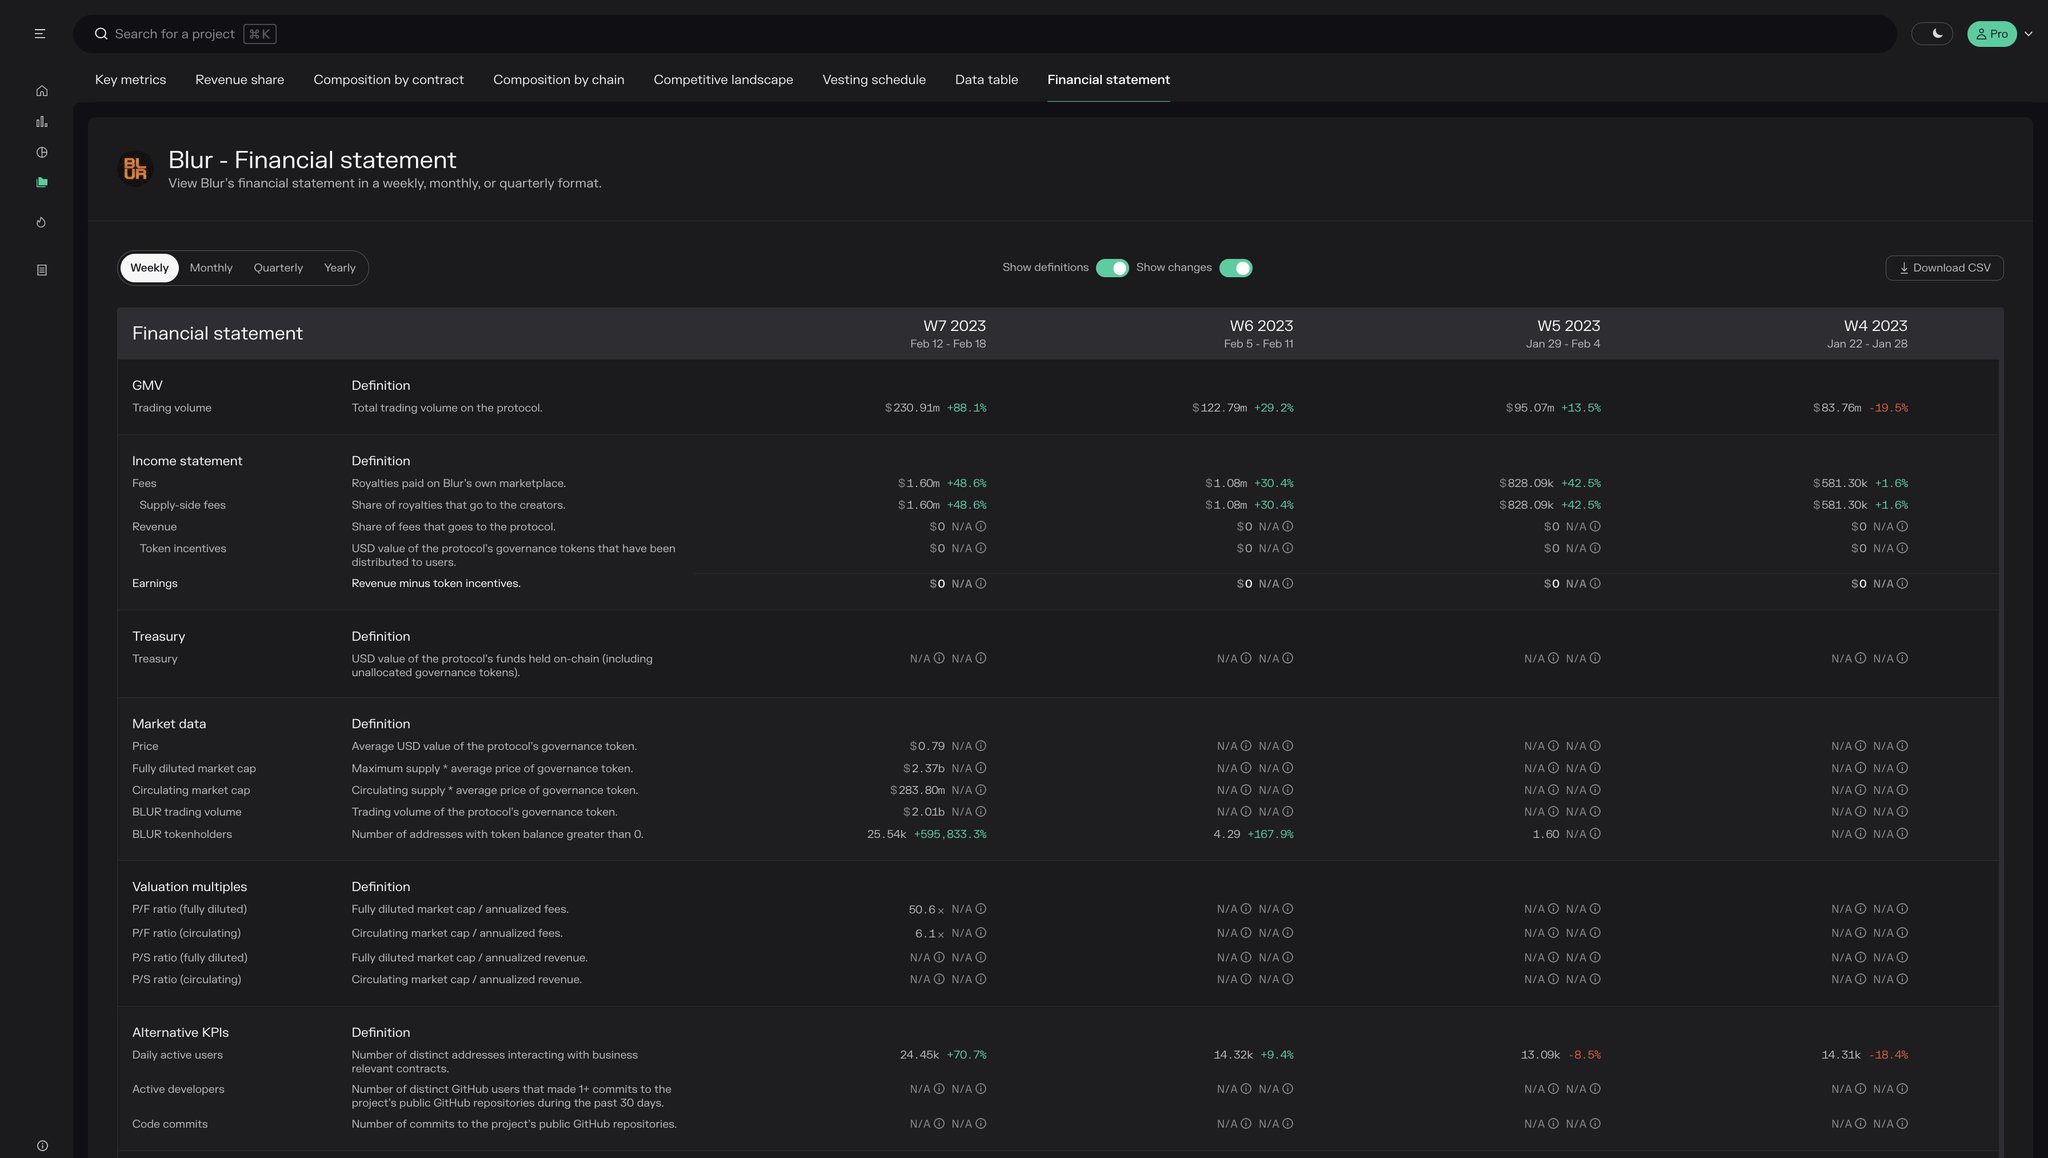Select the bar chart metrics icon in sidebar
2048x1158 pixels.
click(41, 121)
